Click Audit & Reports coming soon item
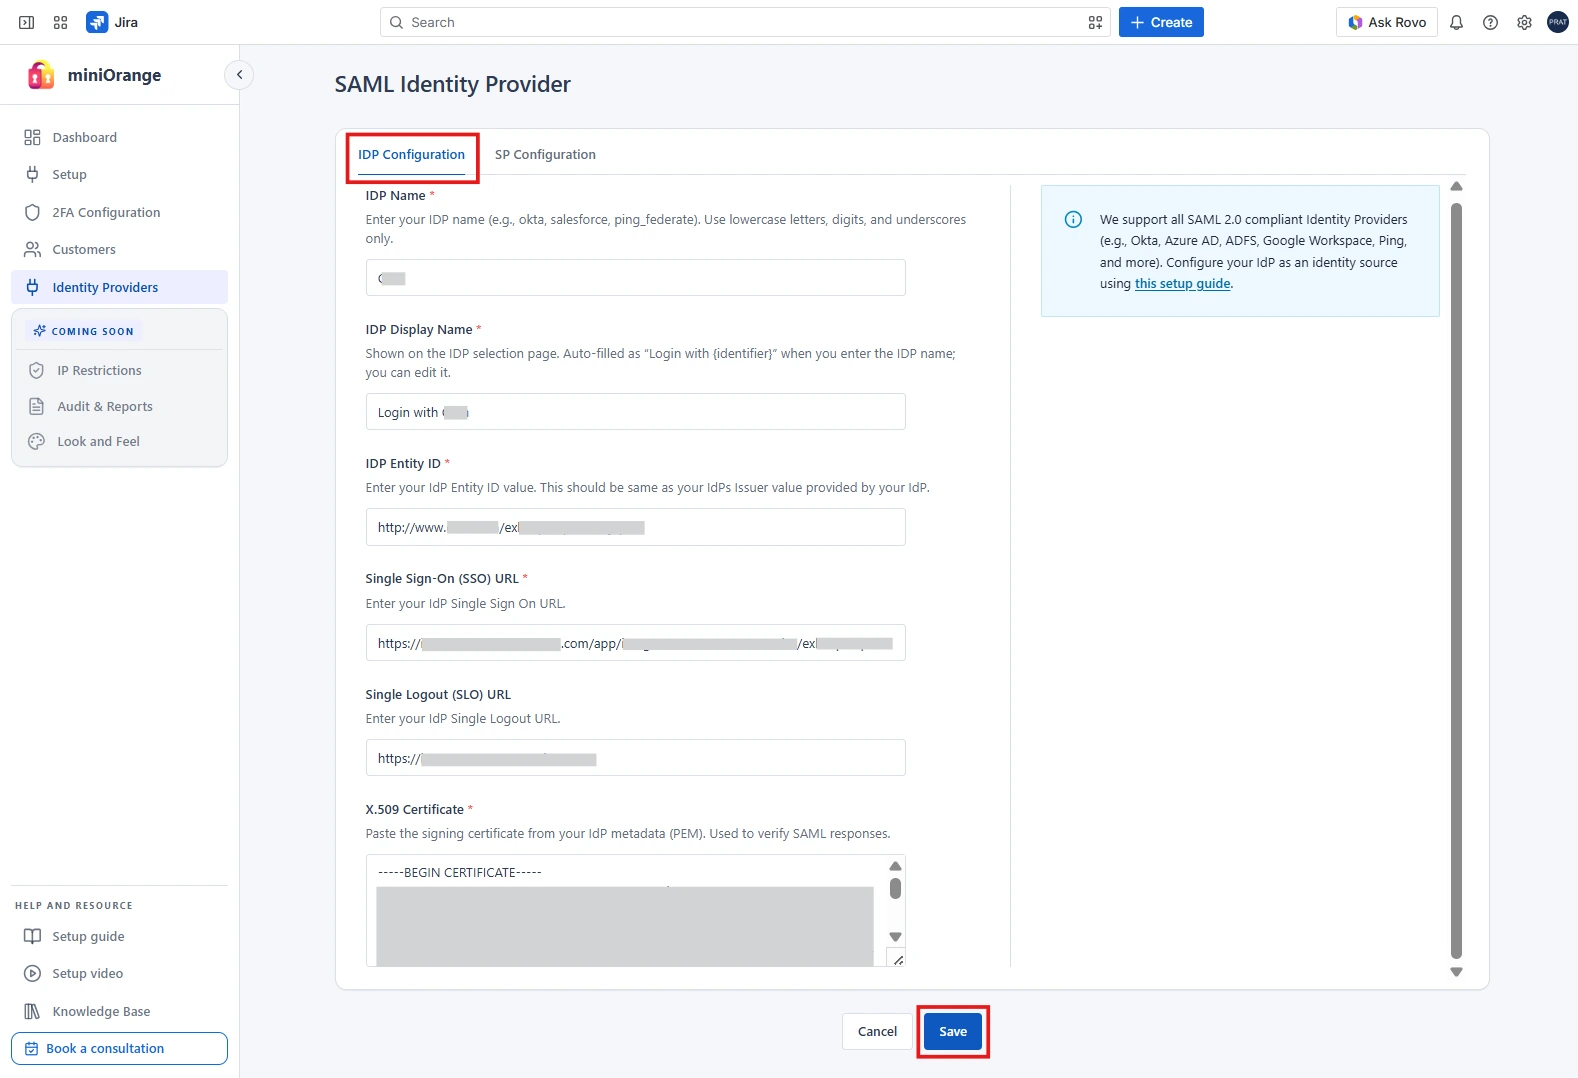The height and width of the screenshot is (1078, 1578). tap(120, 406)
